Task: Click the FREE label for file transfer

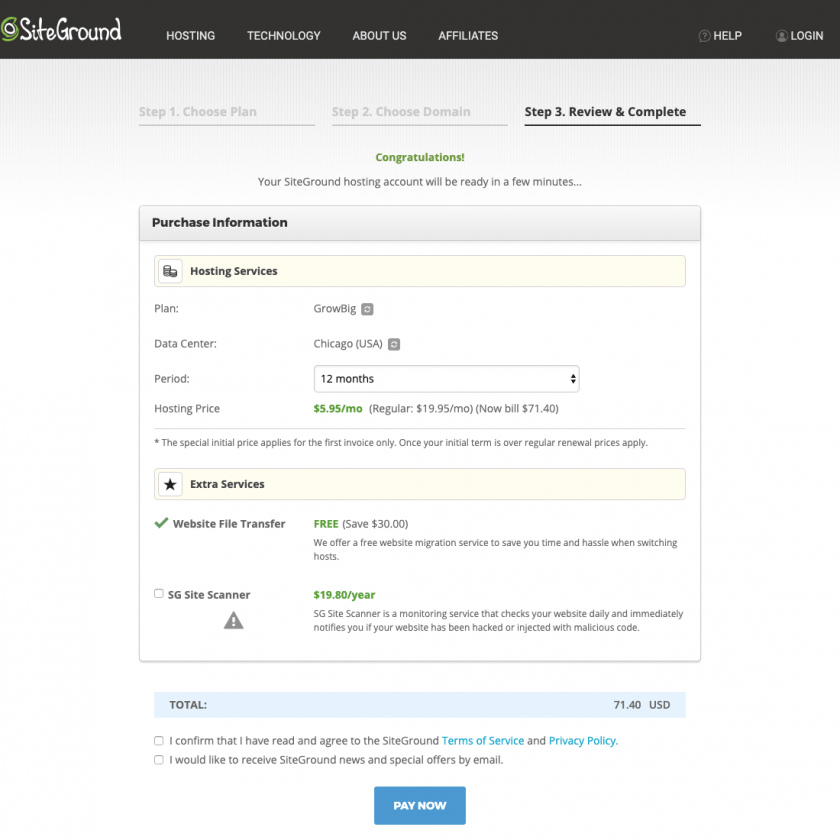Action: coord(326,524)
